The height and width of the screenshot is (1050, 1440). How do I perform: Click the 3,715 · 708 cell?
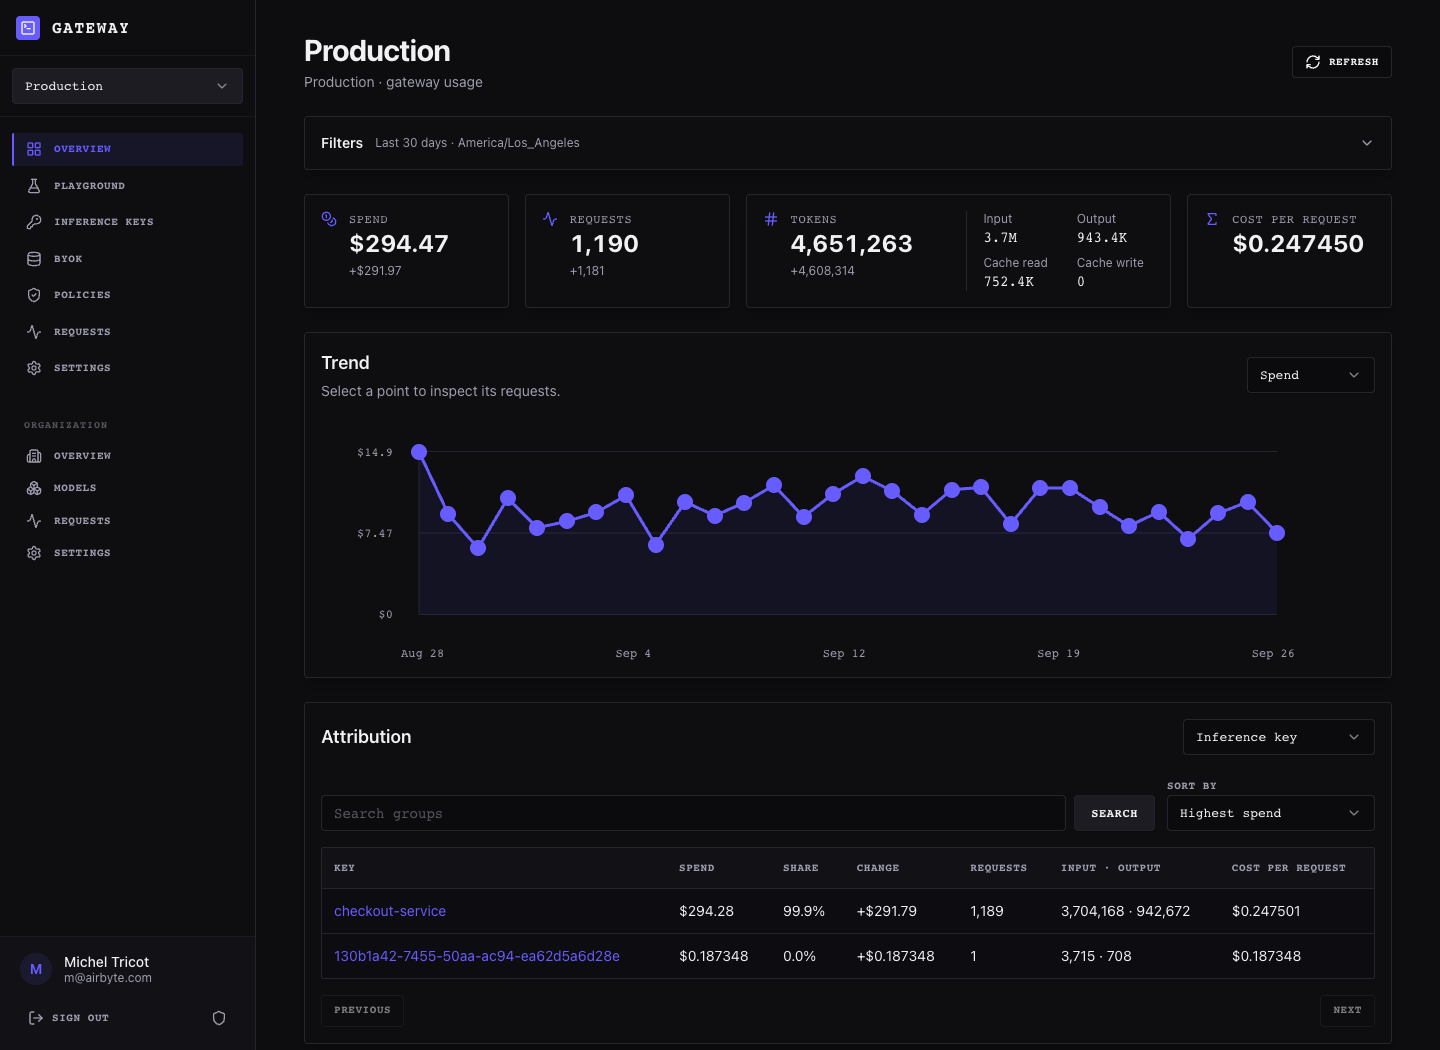point(1096,956)
